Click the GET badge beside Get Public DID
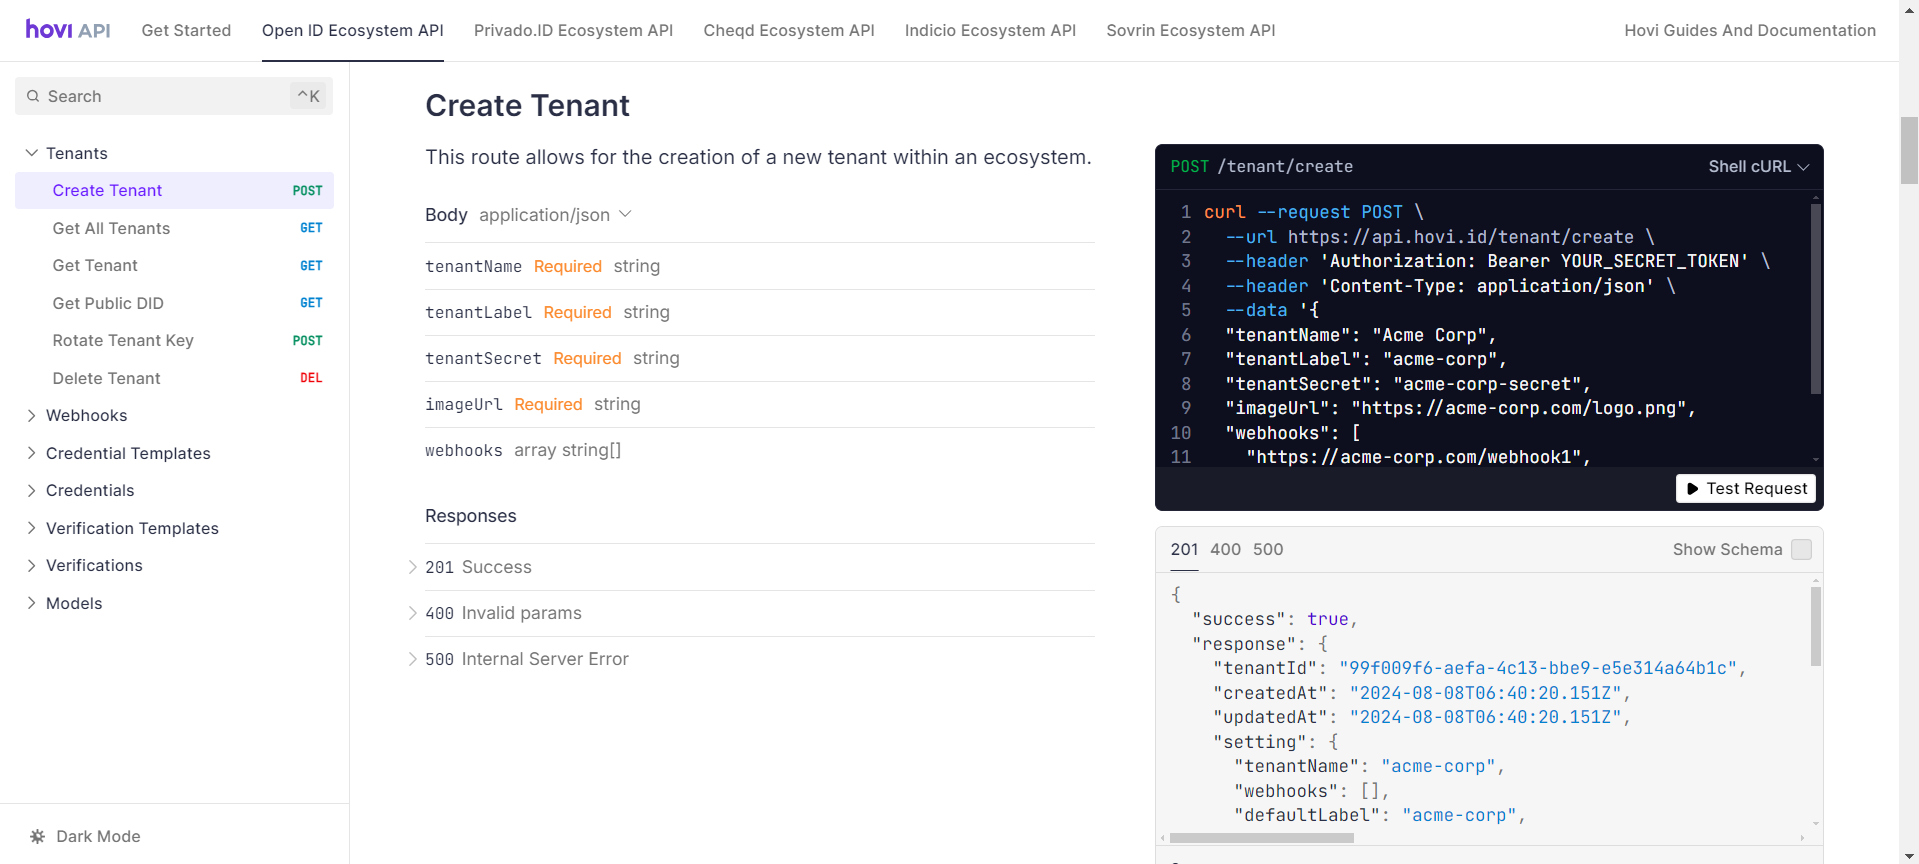 point(311,303)
